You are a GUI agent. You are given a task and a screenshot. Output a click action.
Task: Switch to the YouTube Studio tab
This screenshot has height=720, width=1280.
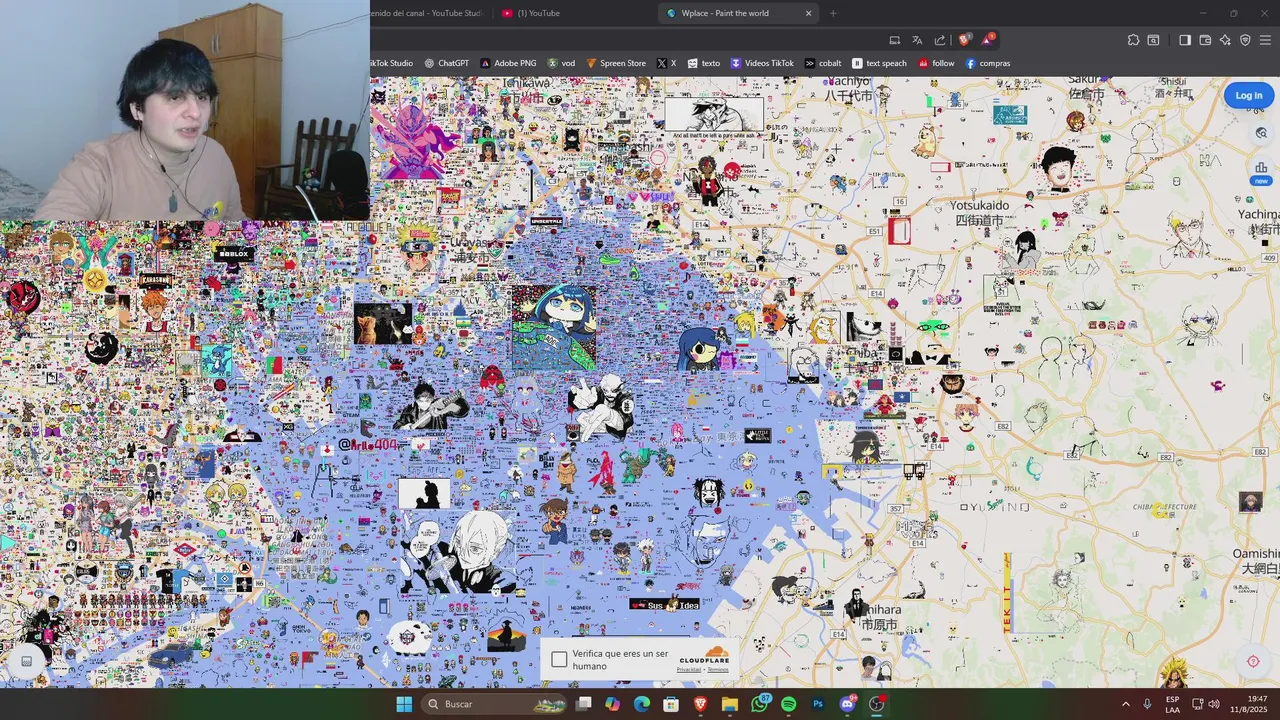[430, 13]
